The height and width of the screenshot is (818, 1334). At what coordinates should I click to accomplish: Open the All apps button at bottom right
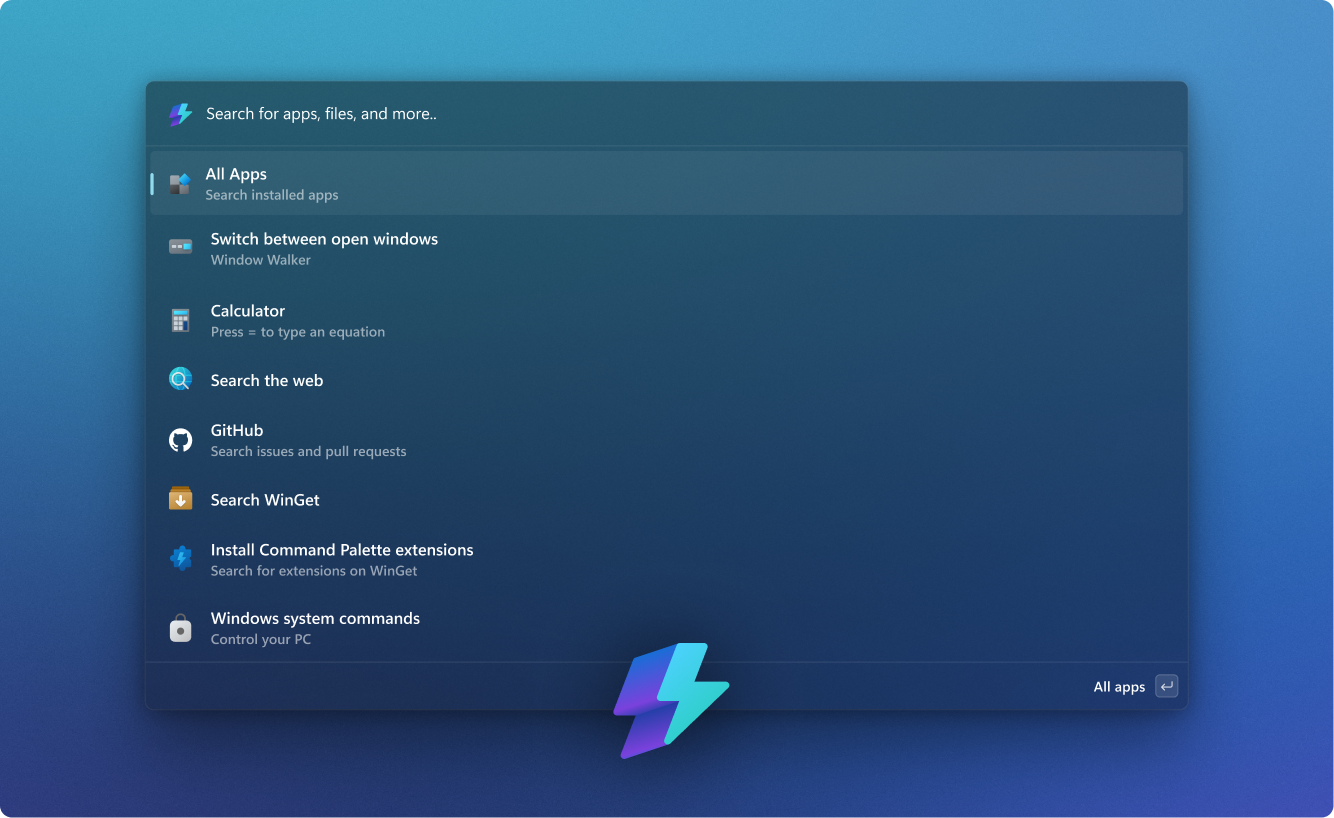pyautogui.click(x=1119, y=686)
